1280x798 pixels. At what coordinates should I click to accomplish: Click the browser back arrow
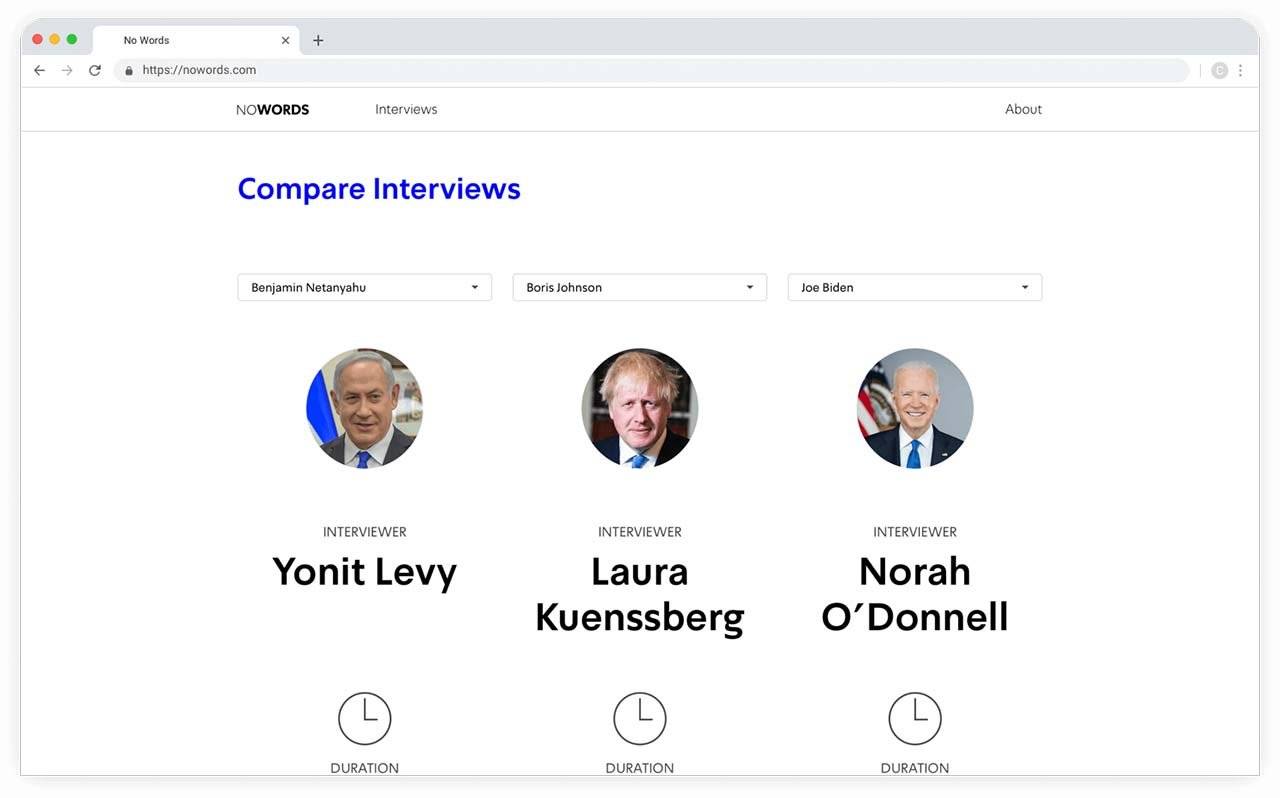pos(39,70)
